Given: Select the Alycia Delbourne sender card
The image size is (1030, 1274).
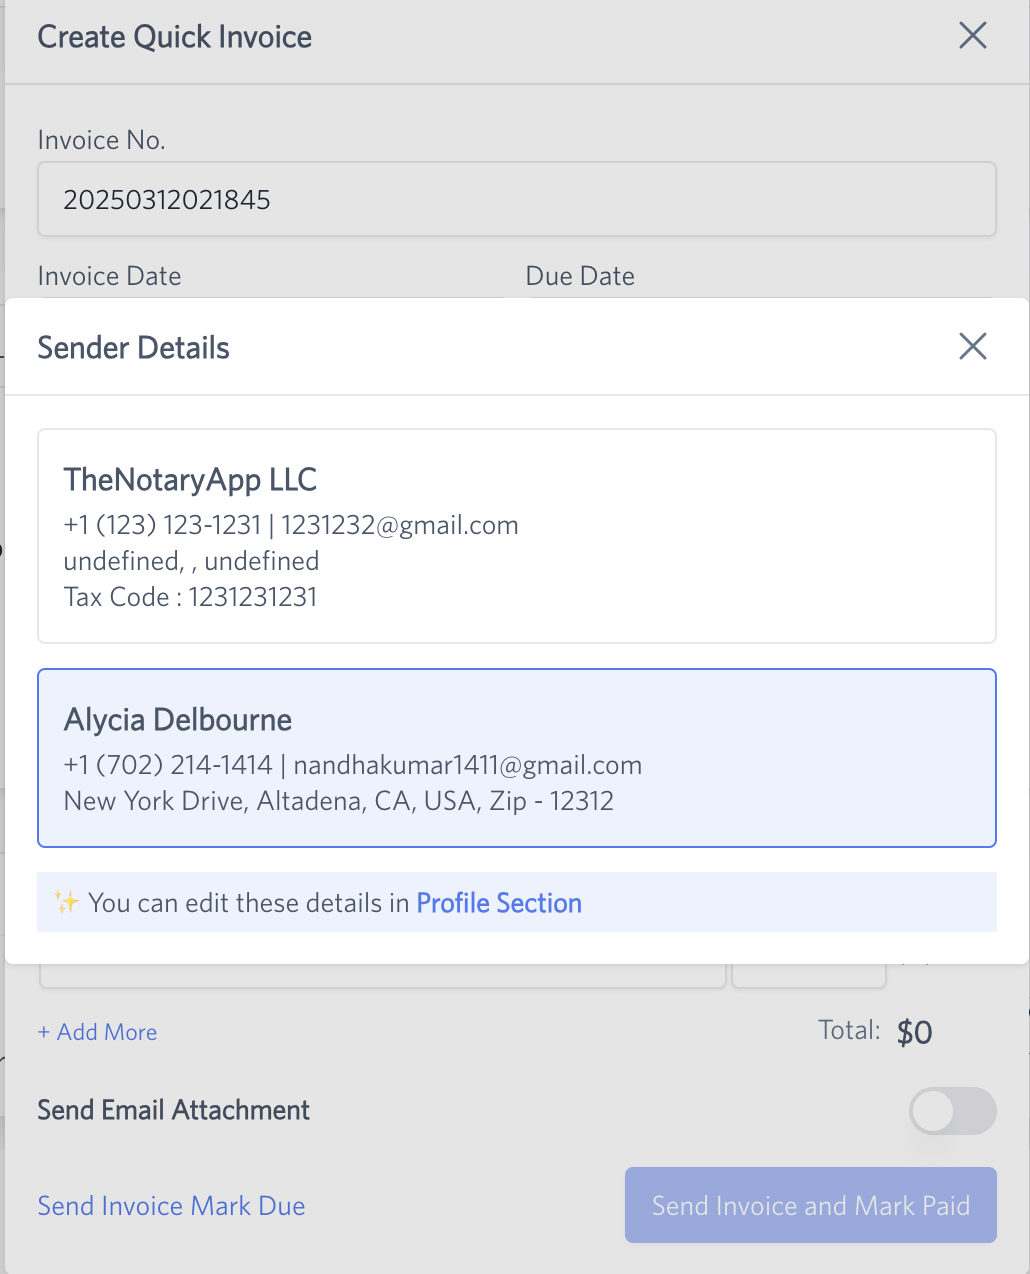Looking at the screenshot, I should [516, 757].
